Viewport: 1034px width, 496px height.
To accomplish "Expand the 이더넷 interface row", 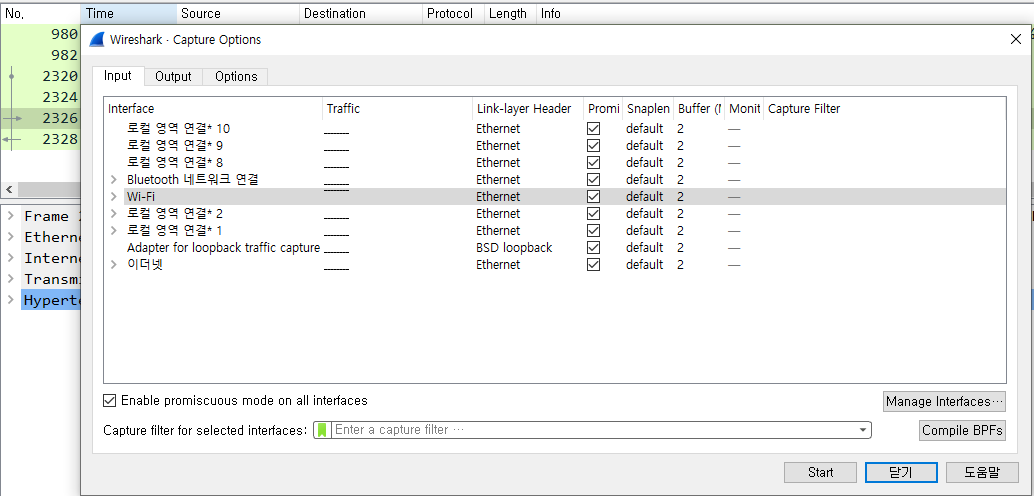I will click(114, 264).
